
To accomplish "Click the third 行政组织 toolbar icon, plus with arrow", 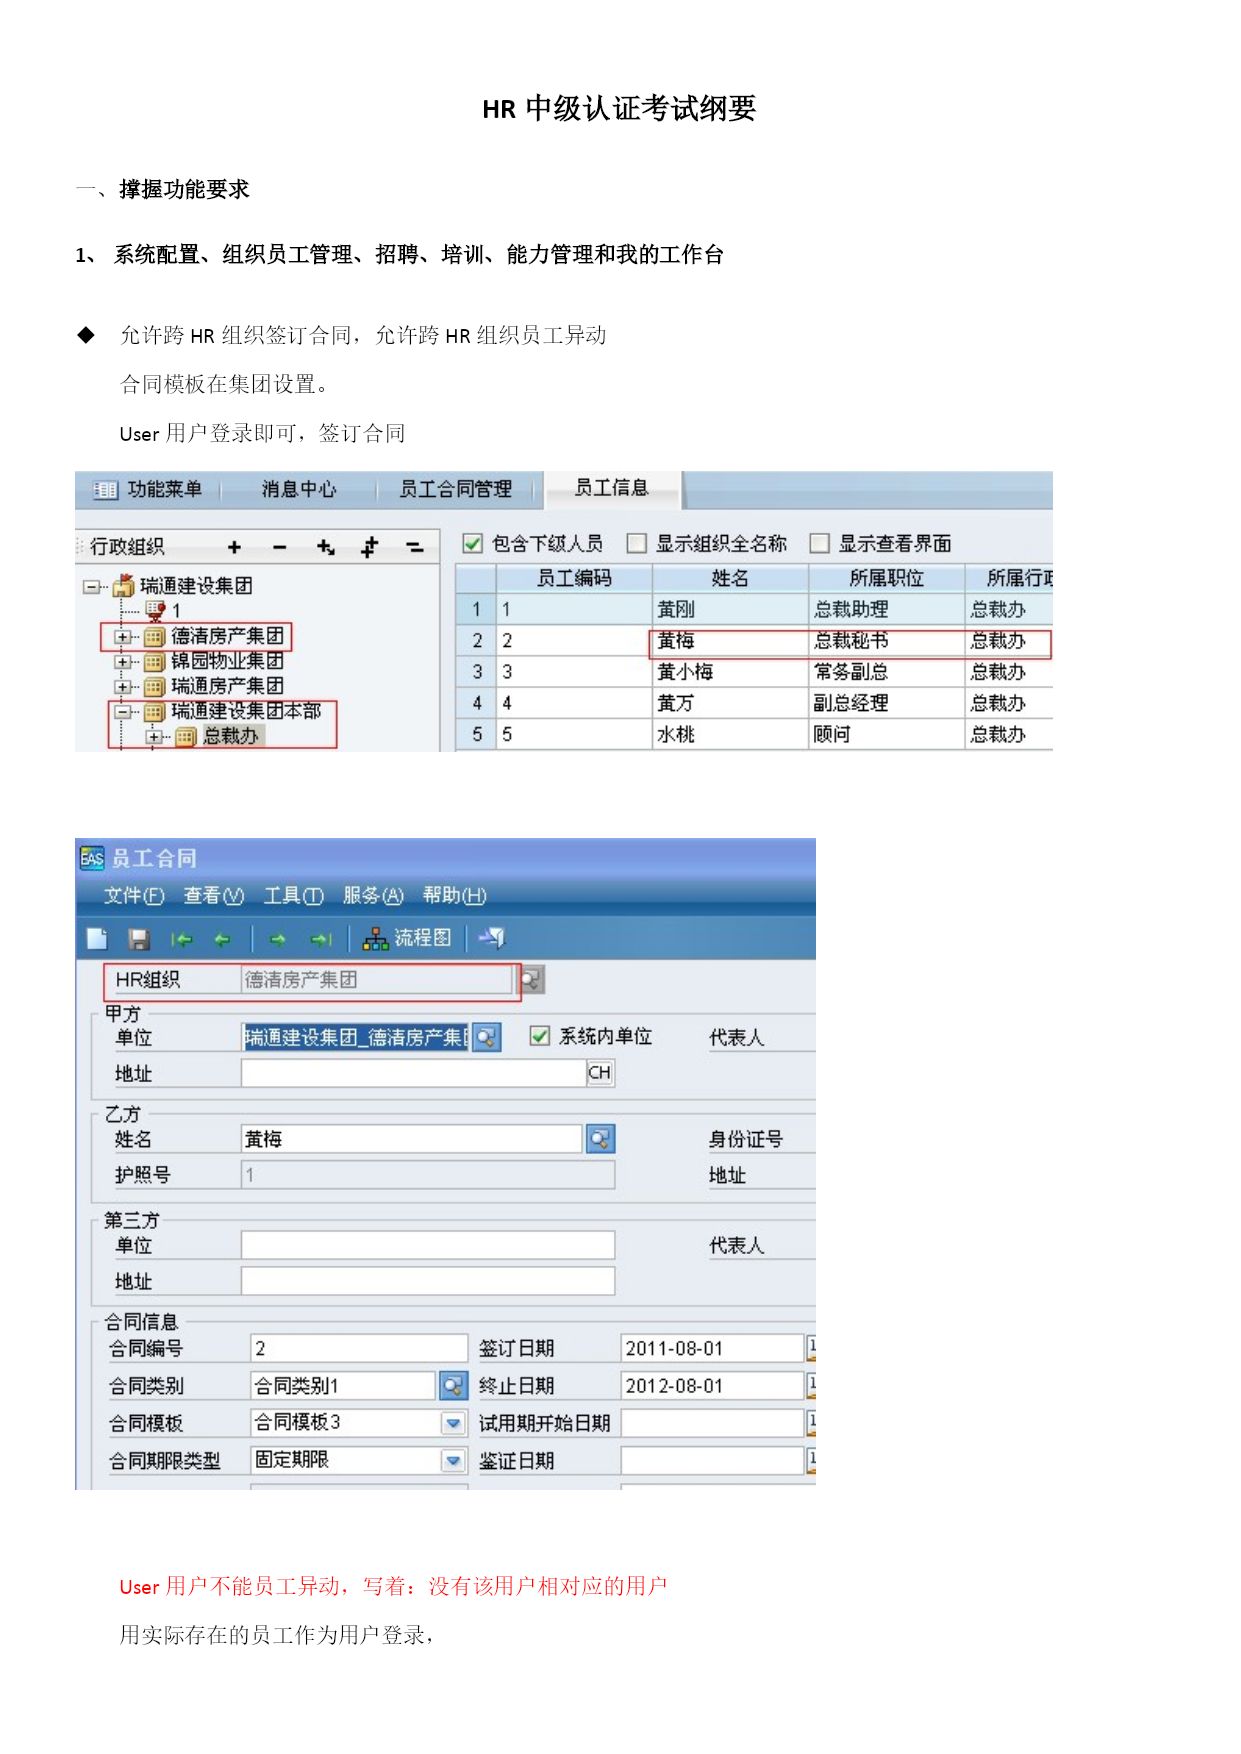I will (x=325, y=547).
